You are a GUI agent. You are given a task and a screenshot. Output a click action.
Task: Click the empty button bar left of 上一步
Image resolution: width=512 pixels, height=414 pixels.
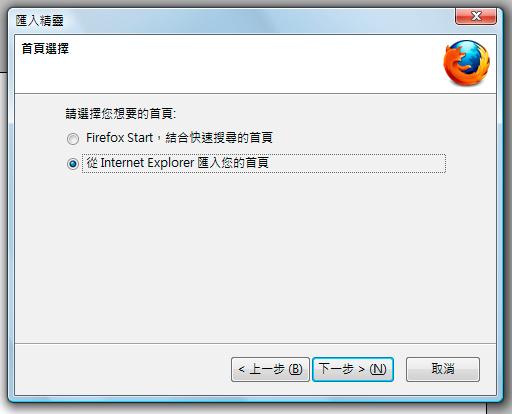(122, 369)
